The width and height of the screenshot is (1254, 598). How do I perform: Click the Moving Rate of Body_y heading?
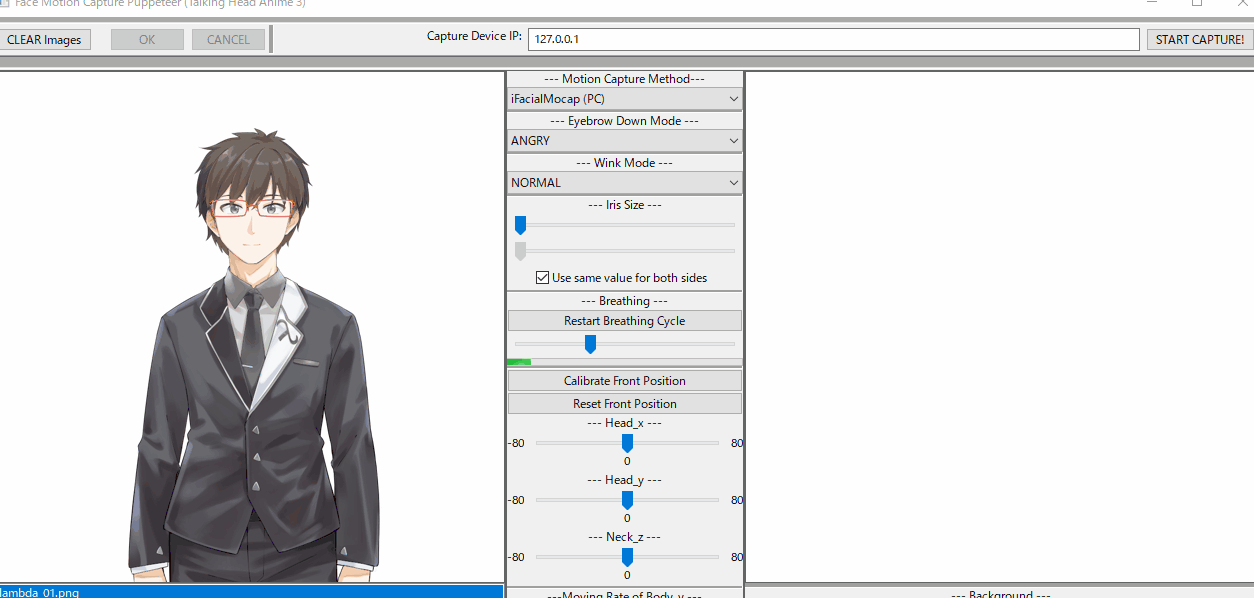[x=625, y=594]
